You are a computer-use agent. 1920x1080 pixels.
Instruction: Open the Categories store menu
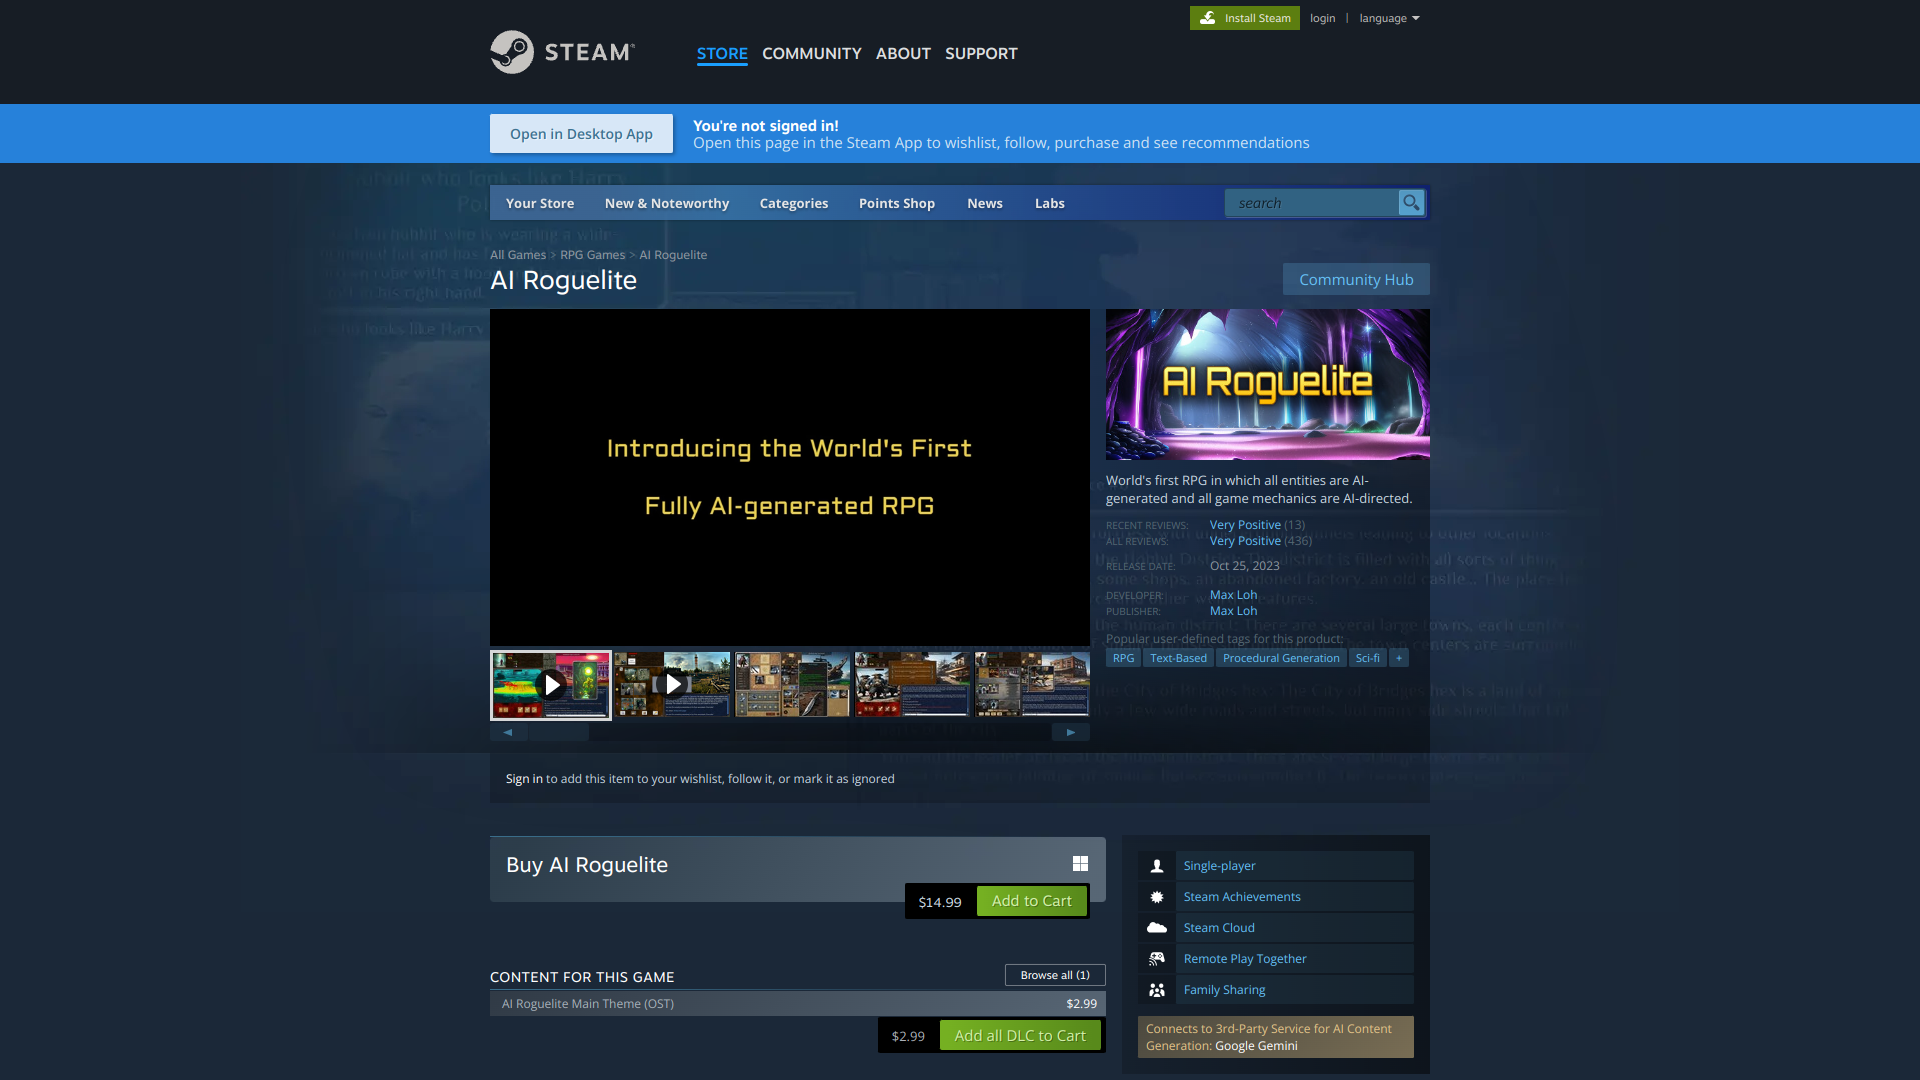click(793, 203)
